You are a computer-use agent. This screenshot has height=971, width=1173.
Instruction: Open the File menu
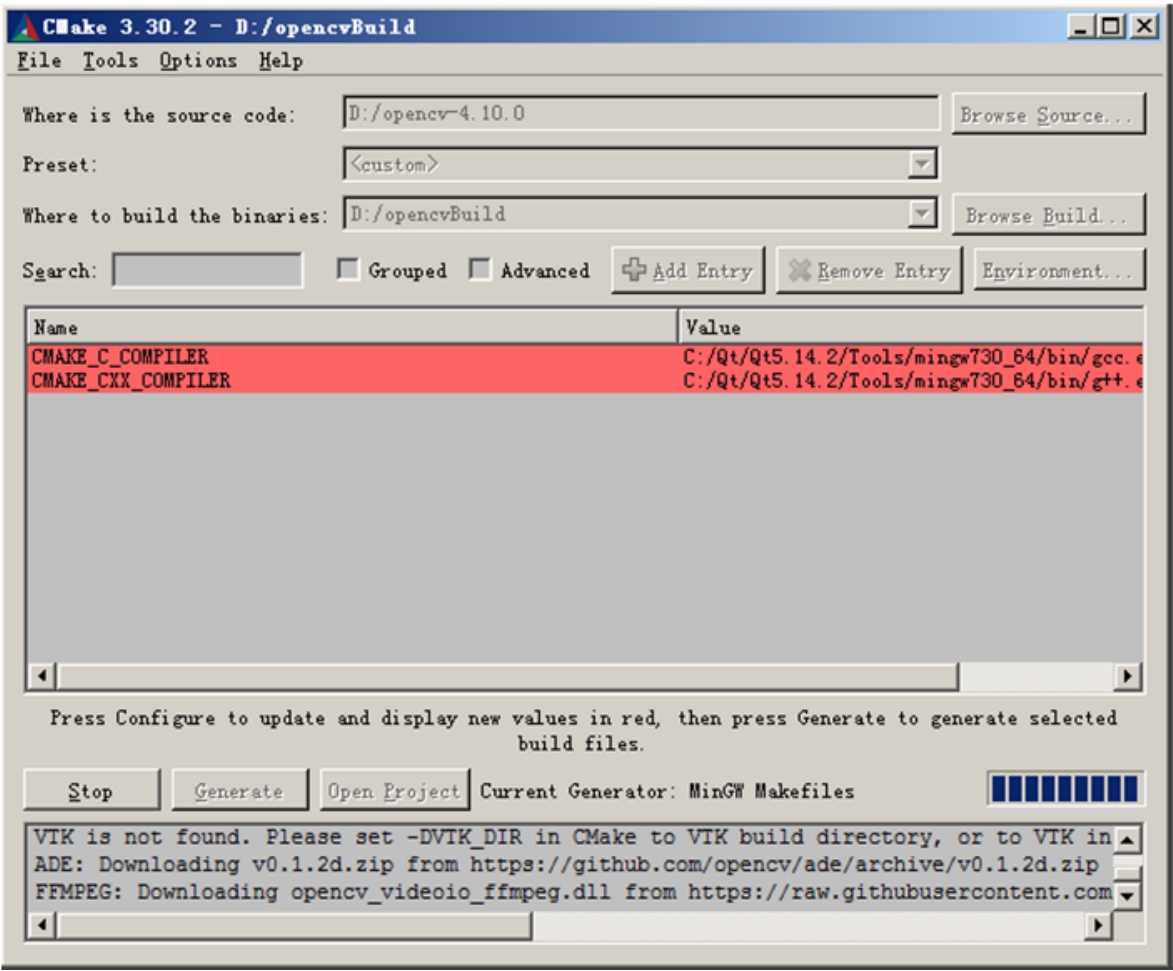point(40,61)
